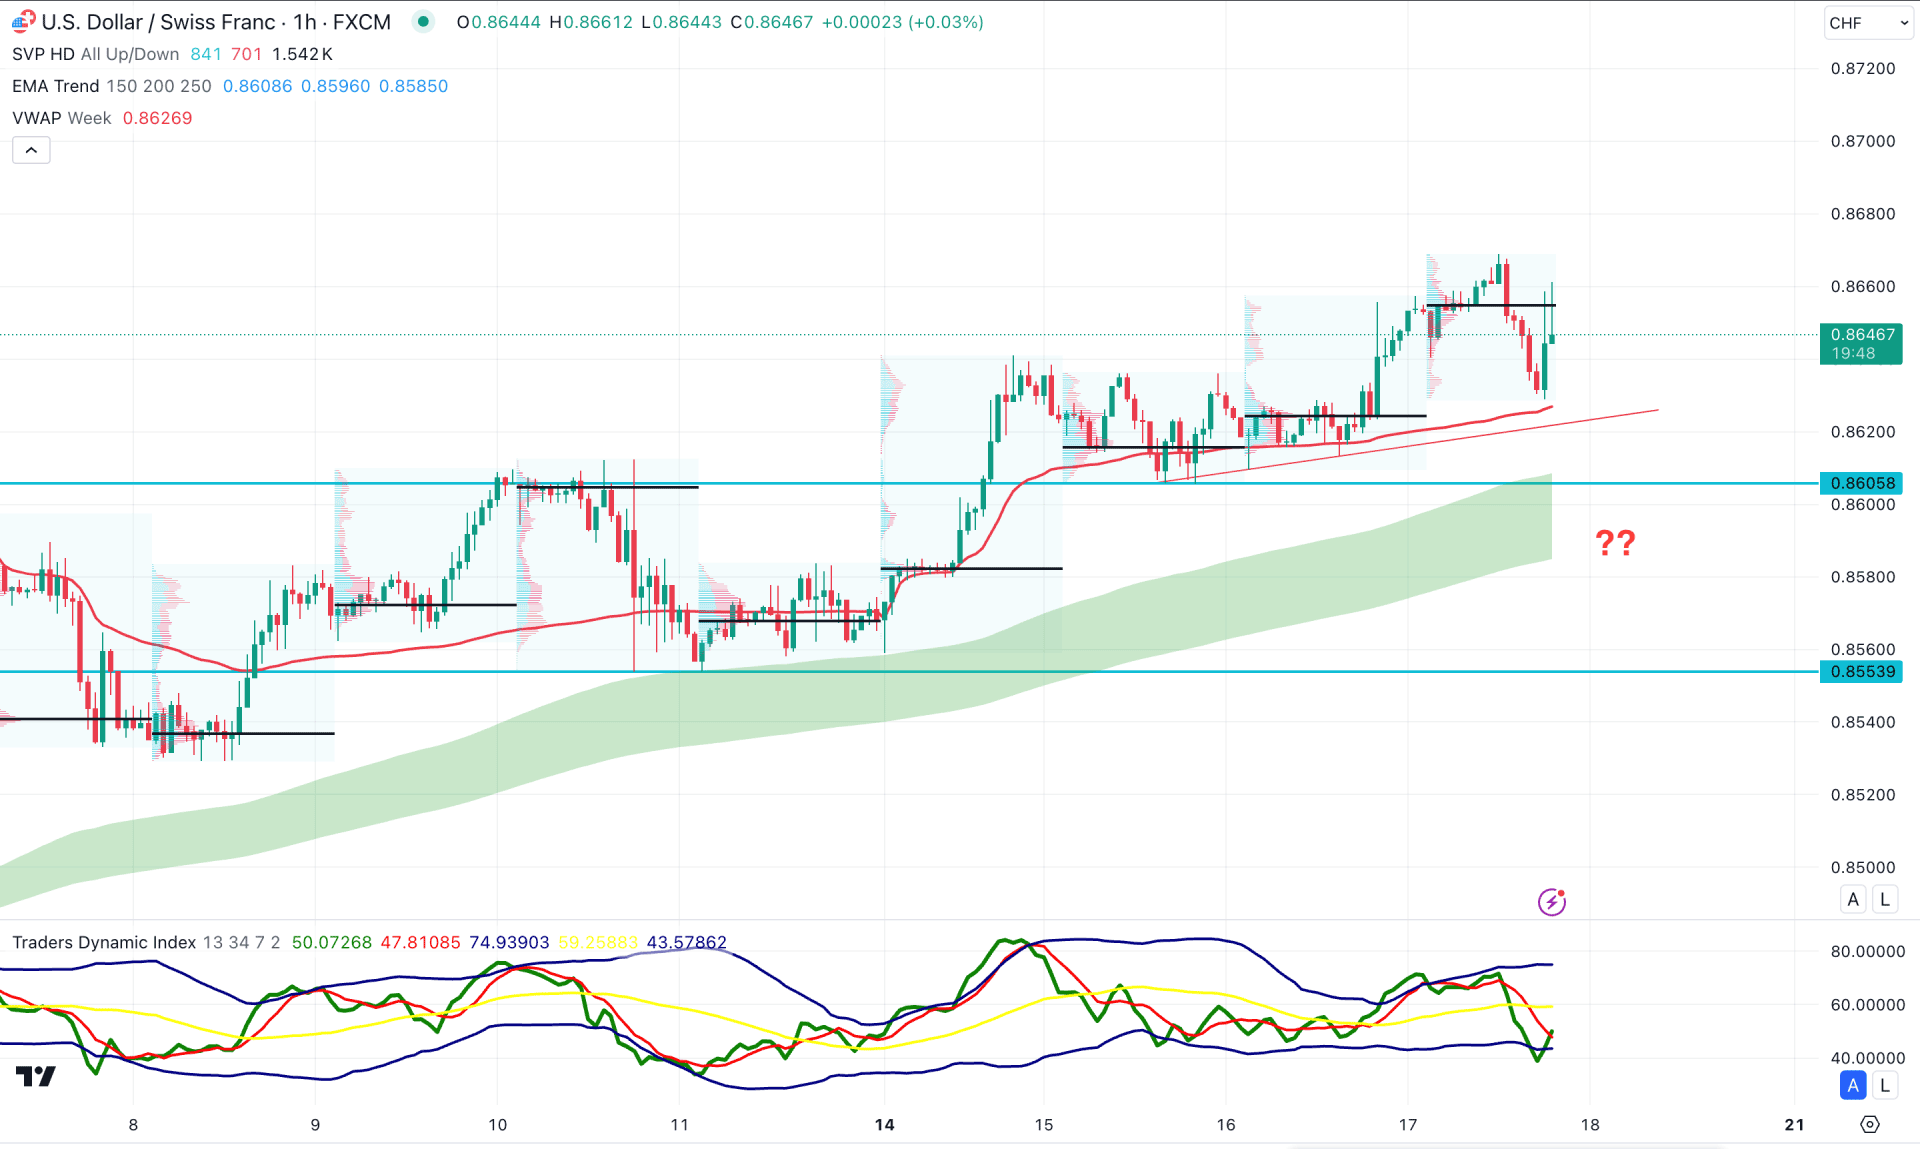Collapse the indicator legend with the chevron button
Screen dimensions: 1920x1149
[x=31, y=150]
